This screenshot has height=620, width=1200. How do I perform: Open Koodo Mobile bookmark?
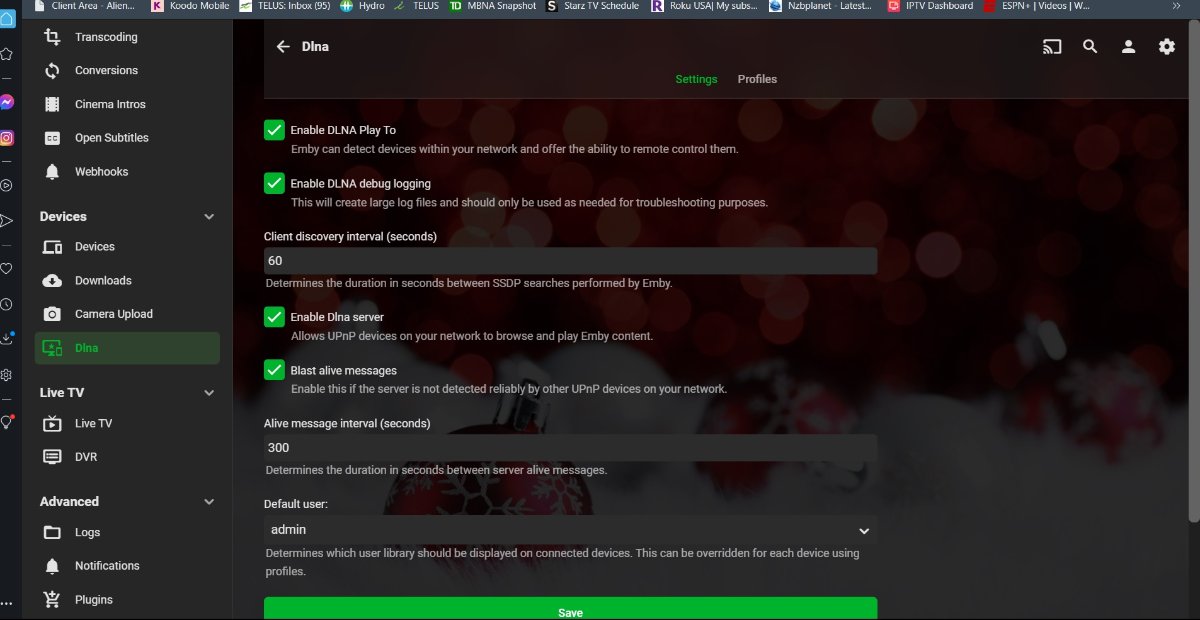pyautogui.click(x=190, y=6)
